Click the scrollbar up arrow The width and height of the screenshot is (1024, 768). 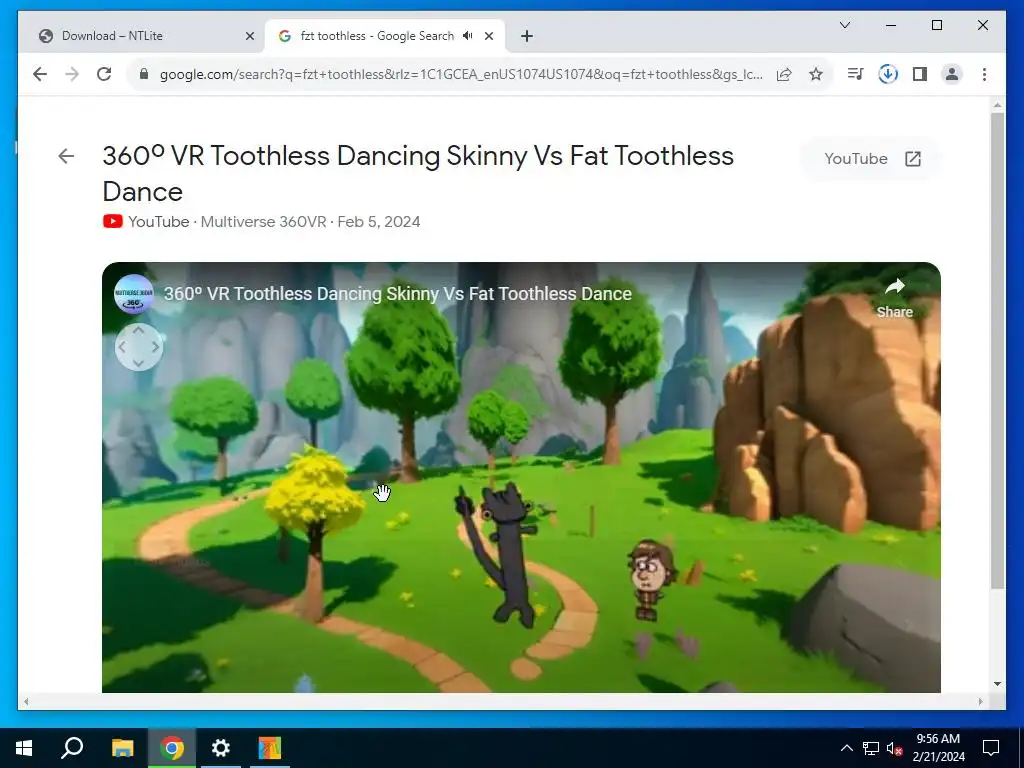click(997, 104)
